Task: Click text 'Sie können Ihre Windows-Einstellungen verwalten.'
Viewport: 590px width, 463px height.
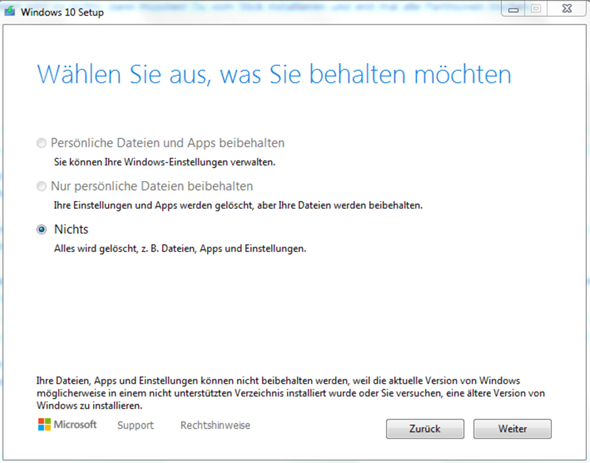Action: pos(165,162)
